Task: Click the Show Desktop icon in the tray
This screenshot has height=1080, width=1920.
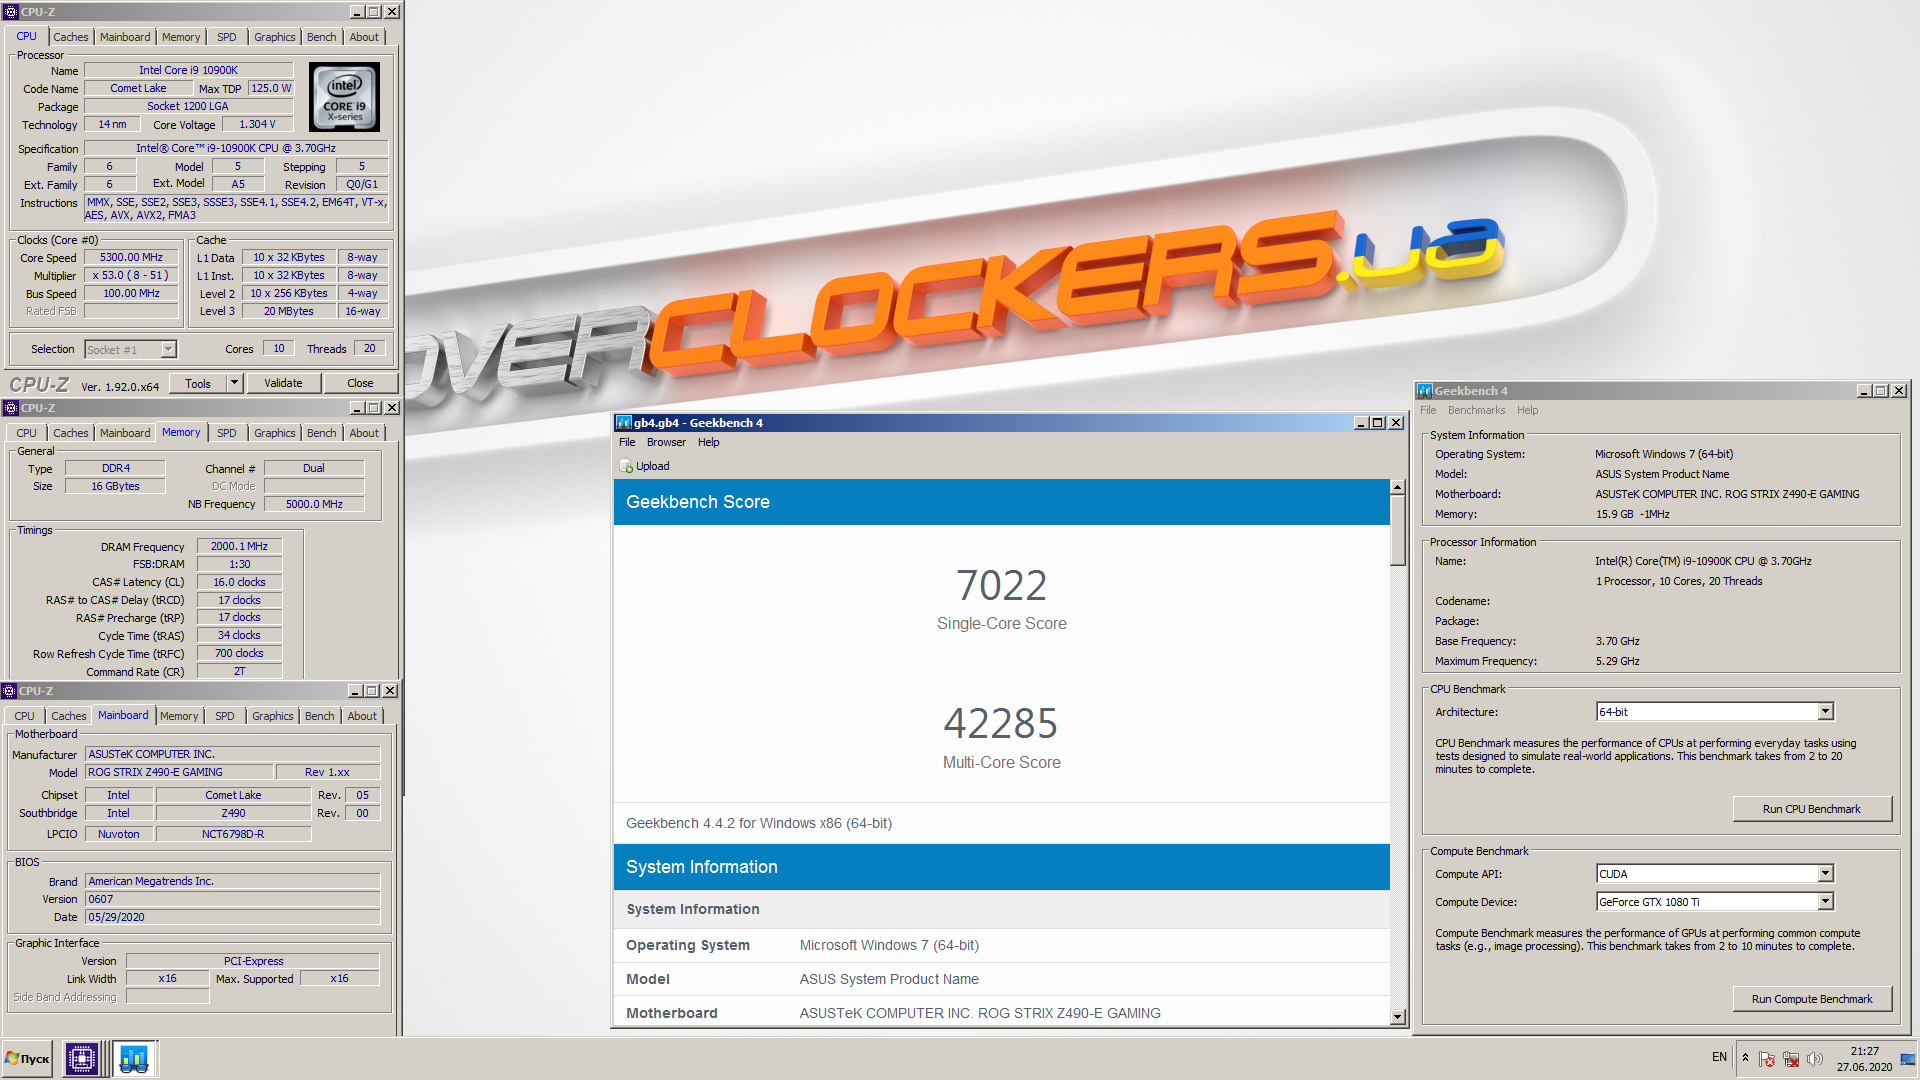Action: click(1908, 1059)
